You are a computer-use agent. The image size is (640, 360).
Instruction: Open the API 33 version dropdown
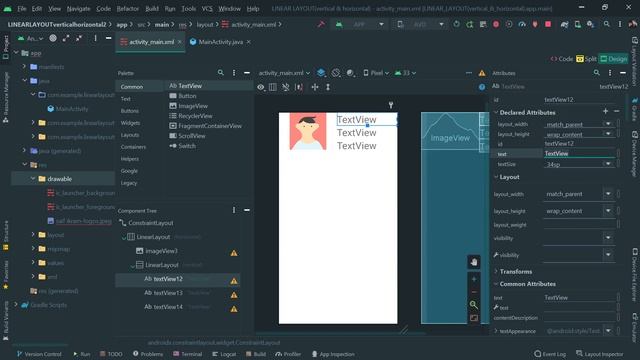pos(405,73)
